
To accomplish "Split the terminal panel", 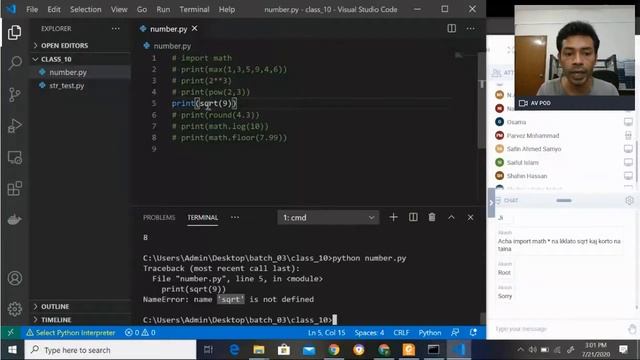I will 413,218.
